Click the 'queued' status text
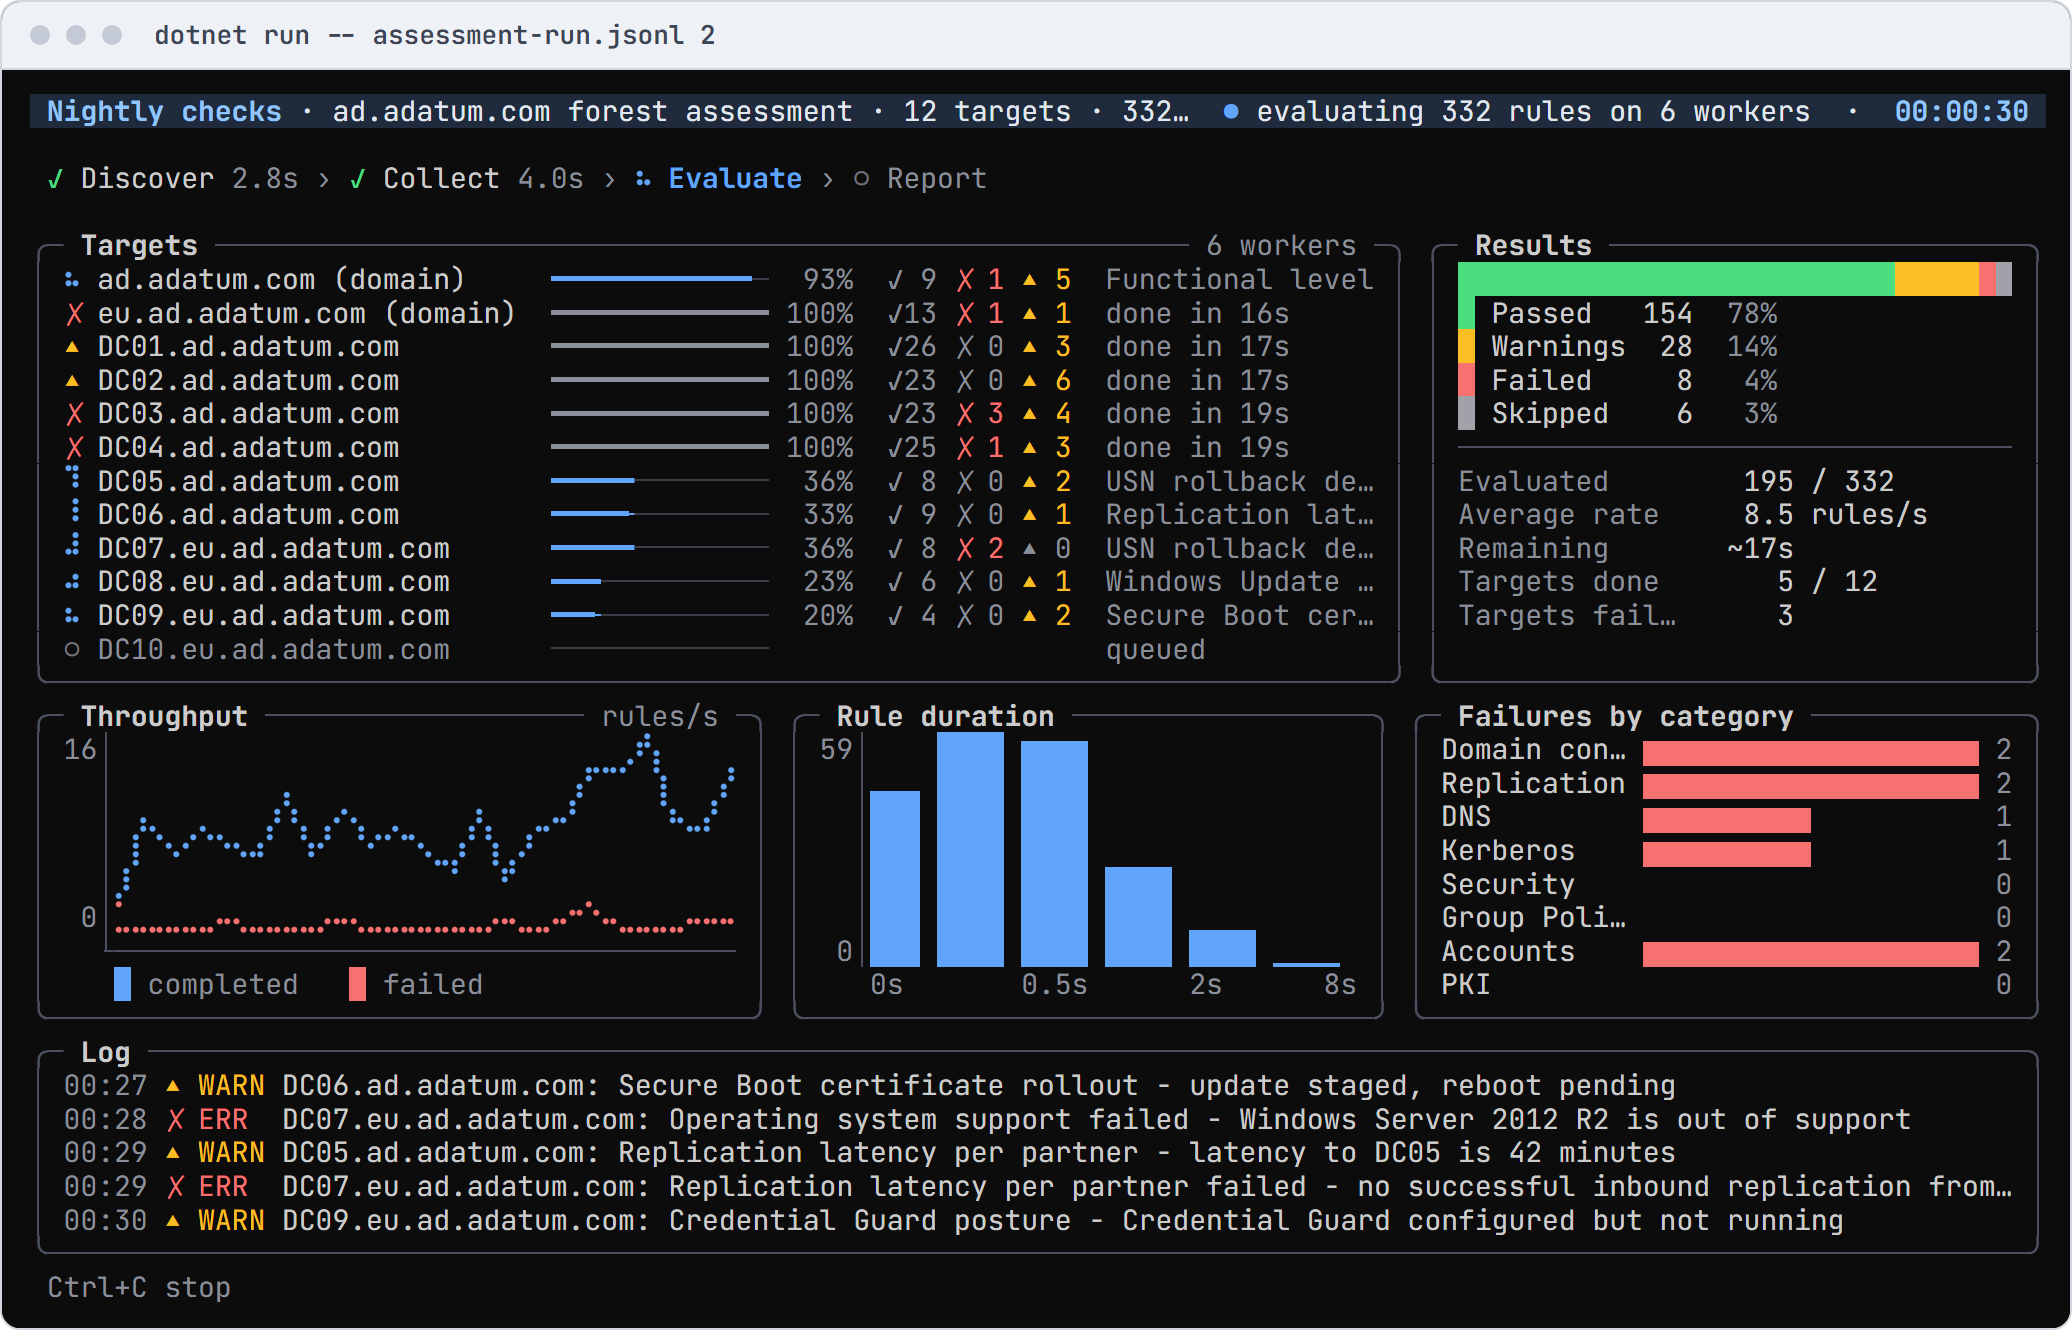 (x=1155, y=650)
